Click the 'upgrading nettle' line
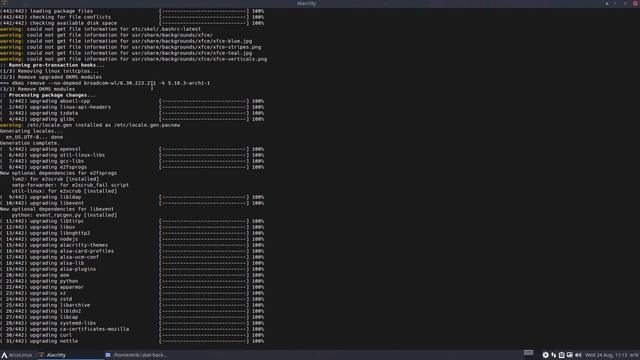640x360 pixels. (x=132, y=341)
